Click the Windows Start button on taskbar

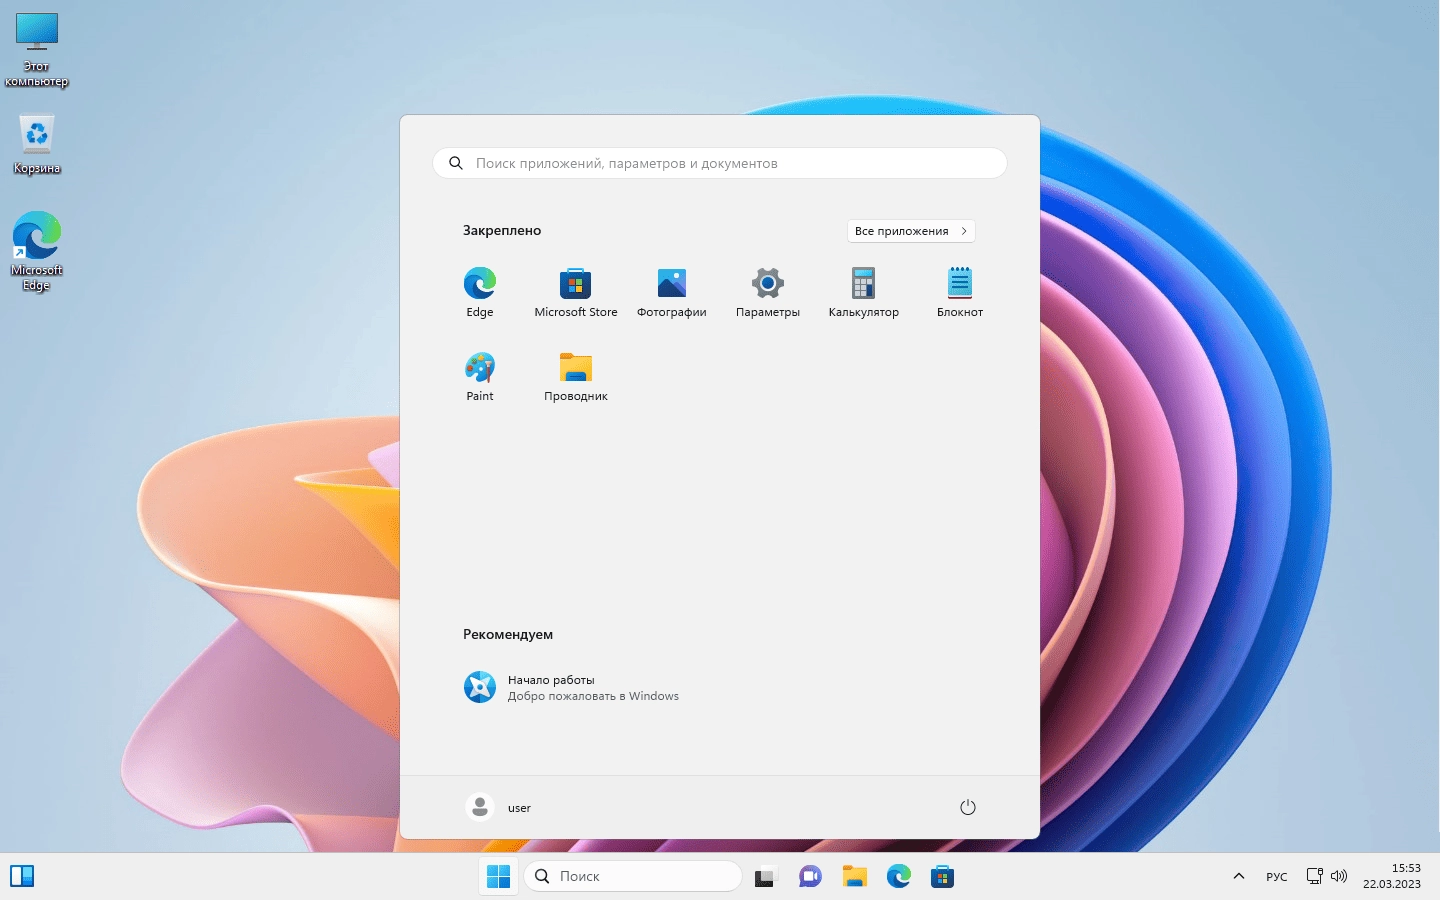click(498, 877)
